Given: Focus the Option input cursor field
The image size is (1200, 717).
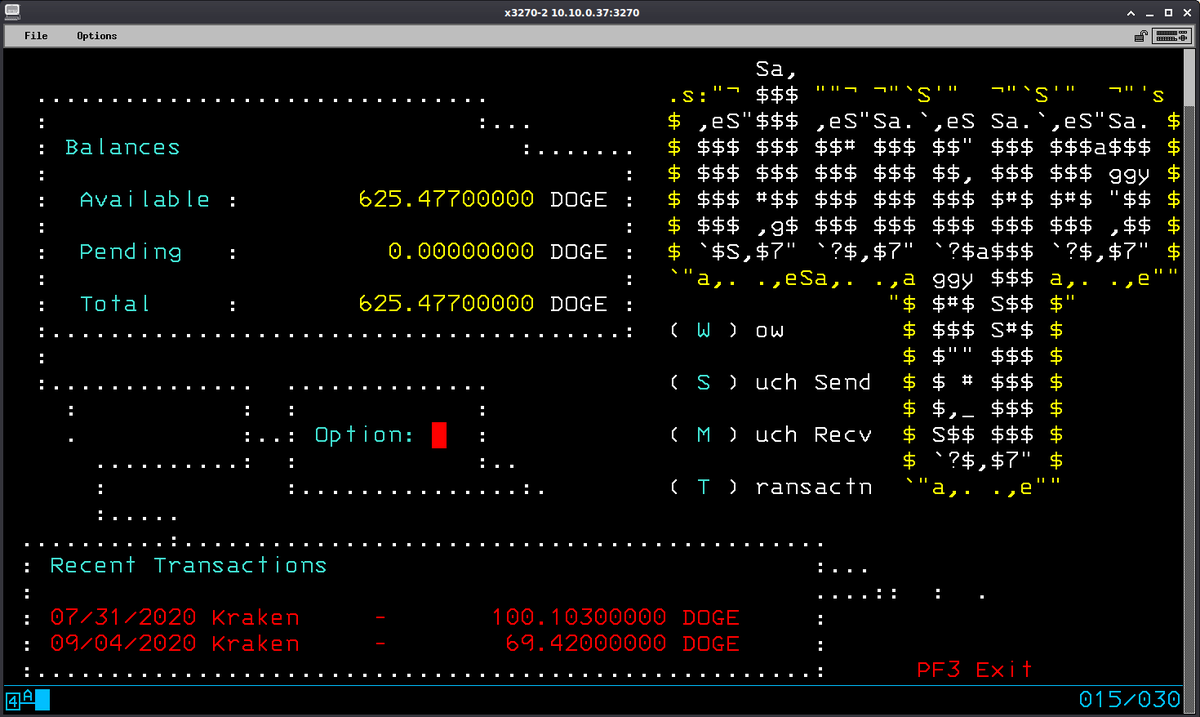Looking at the screenshot, I should point(439,435).
